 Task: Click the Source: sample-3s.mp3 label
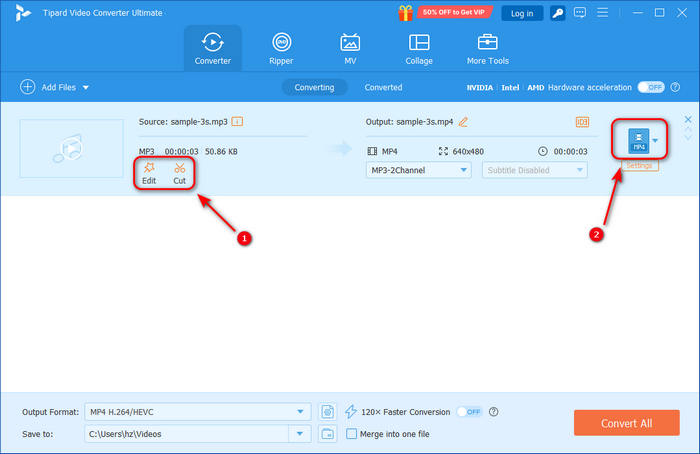click(183, 121)
